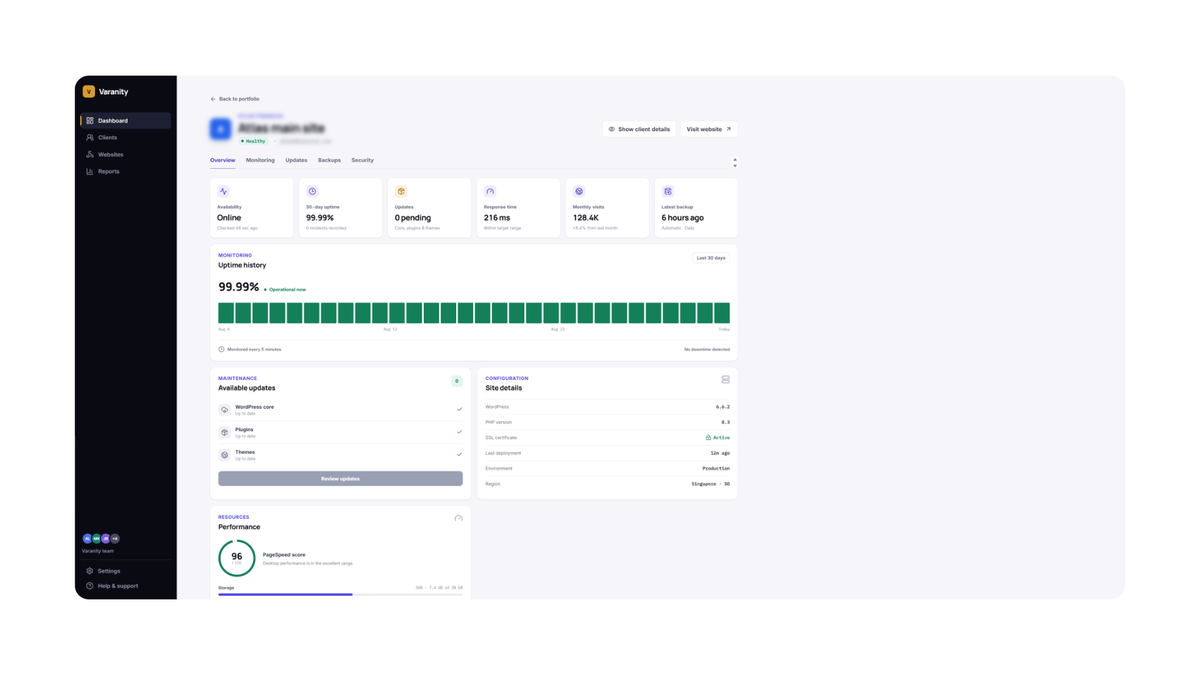The image size is (1200, 675).
Task: Click the '0 pending' updates value
Action: 413,218
